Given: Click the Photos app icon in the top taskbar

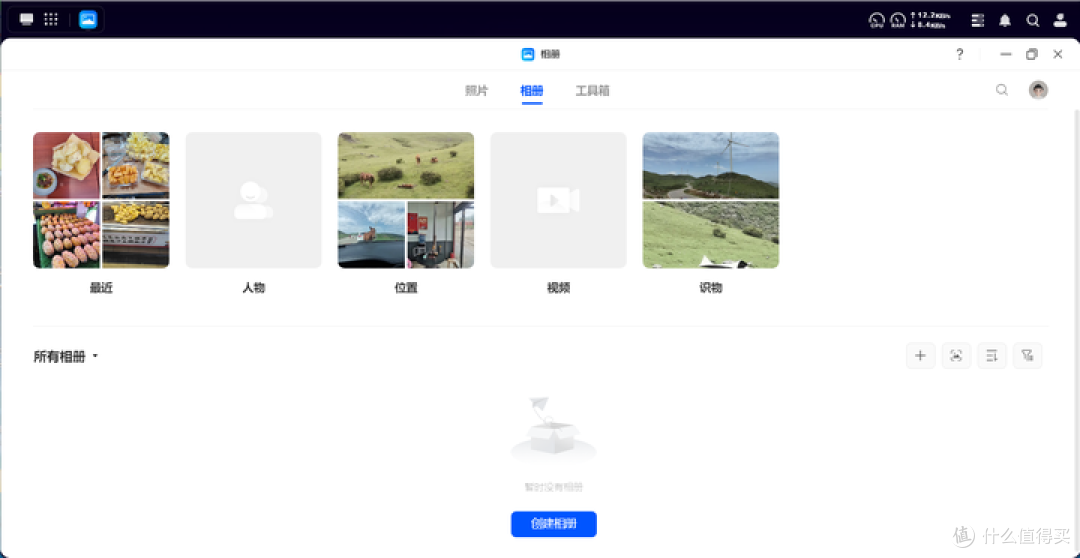Looking at the screenshot, I should coord(88,19).
